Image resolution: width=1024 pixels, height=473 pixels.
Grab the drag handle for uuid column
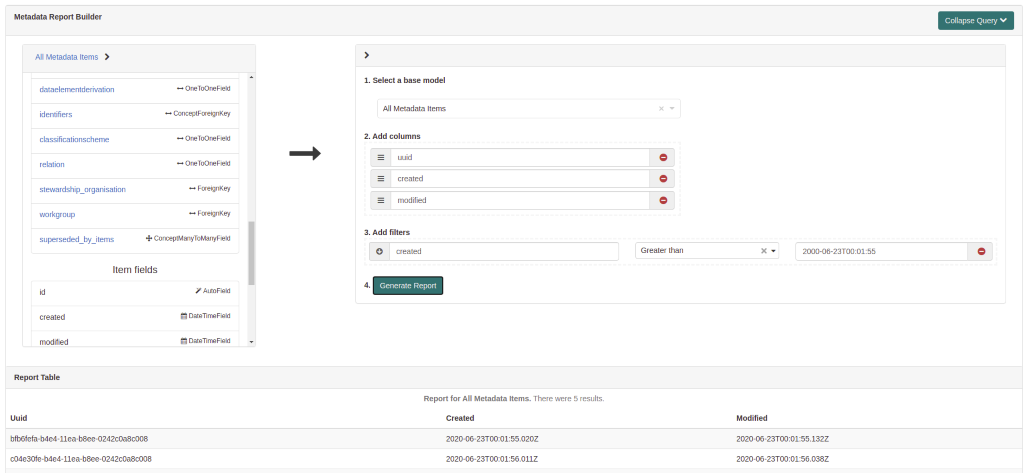(x=381, y=157)
